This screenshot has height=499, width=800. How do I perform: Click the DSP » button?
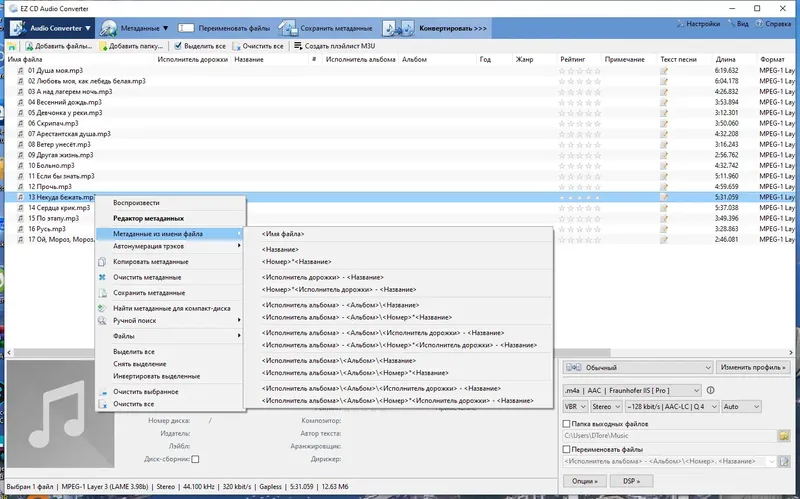point(631,481)
